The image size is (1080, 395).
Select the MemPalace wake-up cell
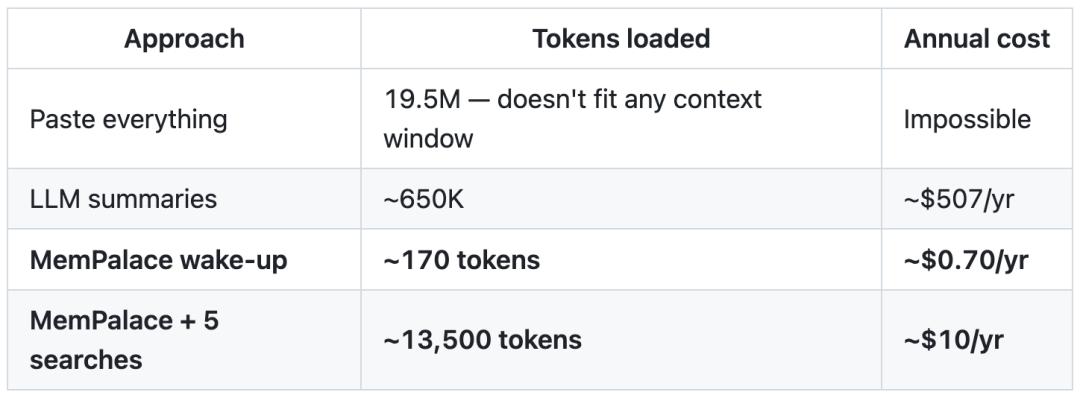pyautogui.click(x=184, y=259)
